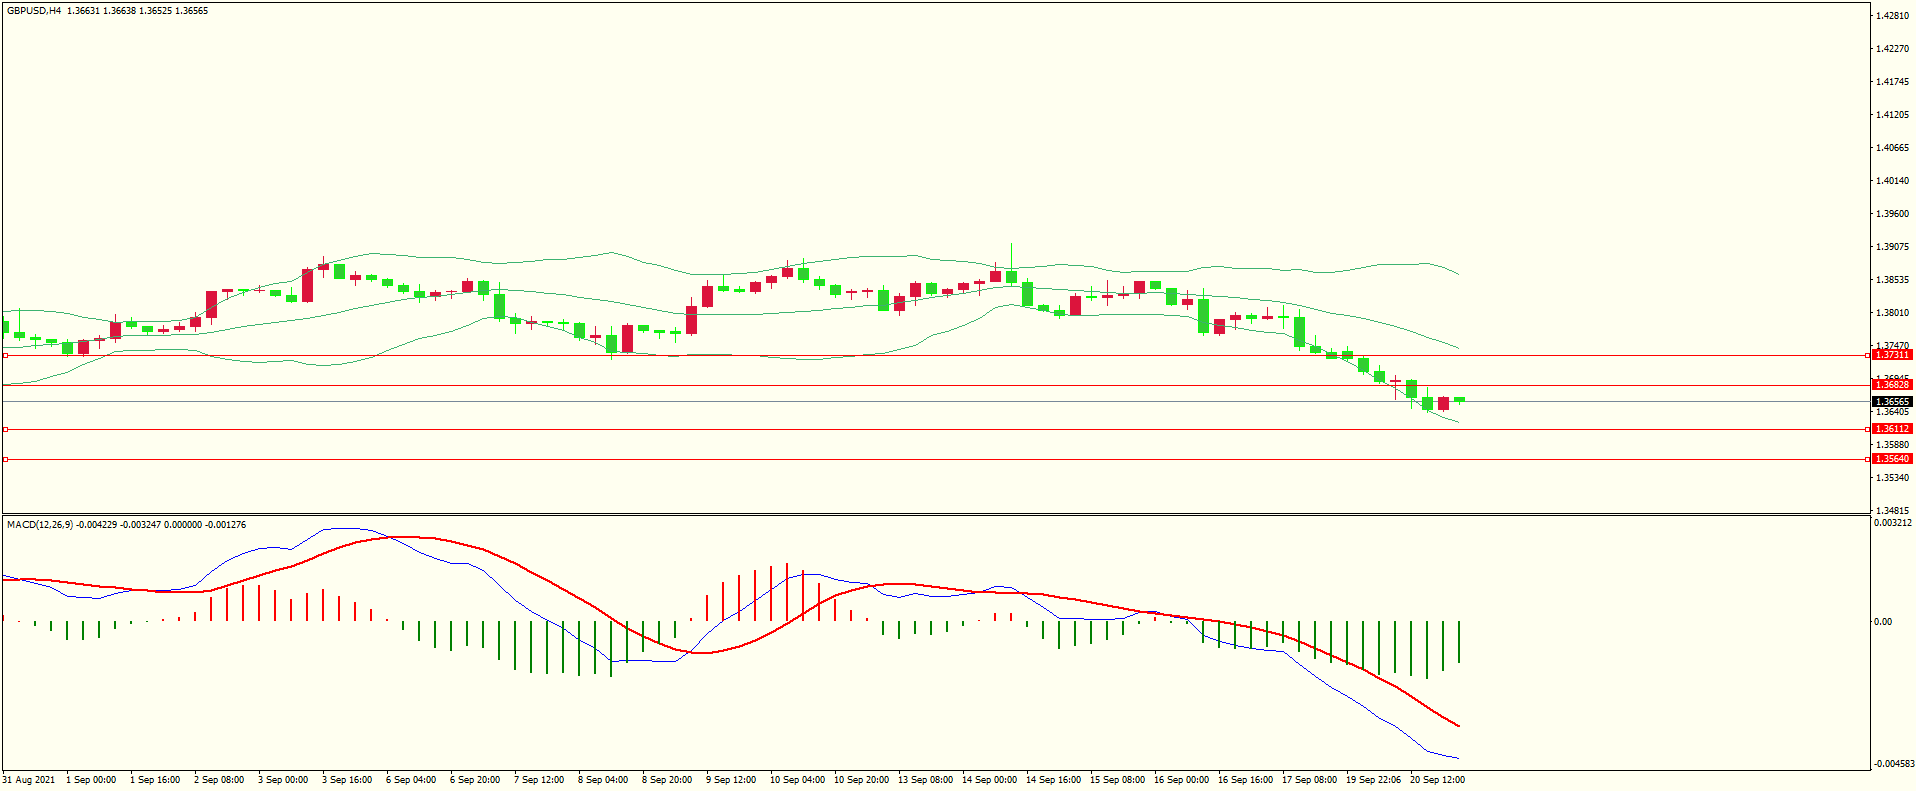Click the 10 Sep 20:00 time label
1916x791 pixels.
(x=862, y=780)
